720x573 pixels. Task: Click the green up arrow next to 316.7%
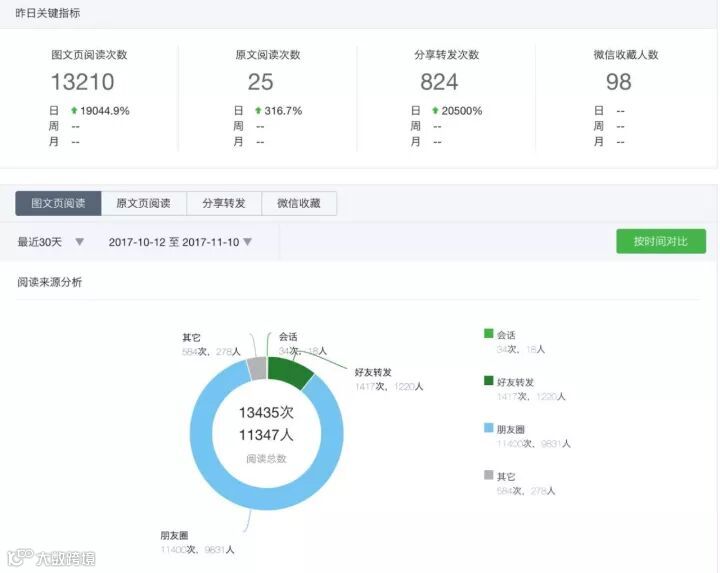[258, 110]
